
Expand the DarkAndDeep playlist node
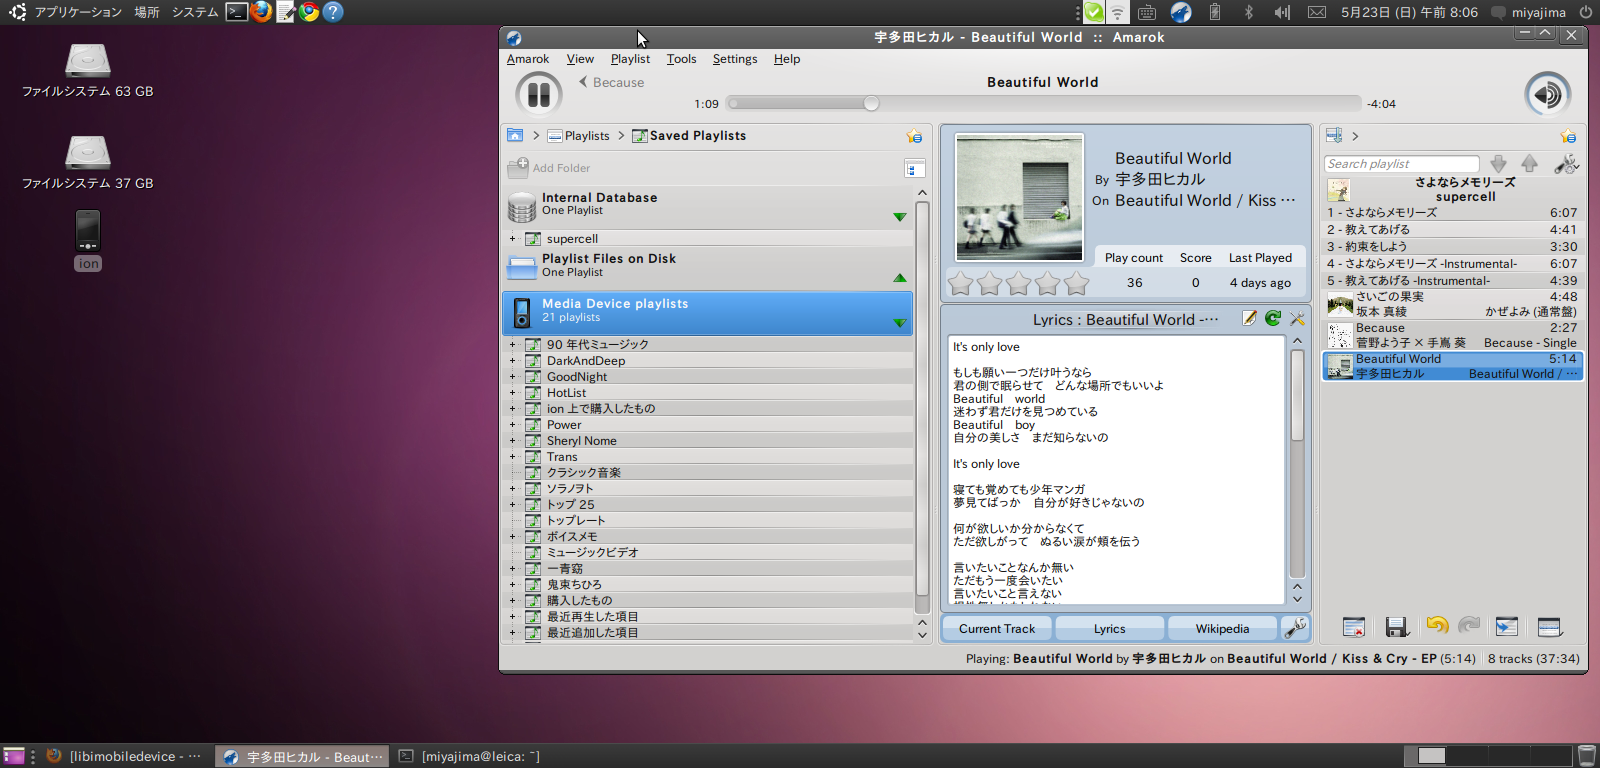coord(512,361)
